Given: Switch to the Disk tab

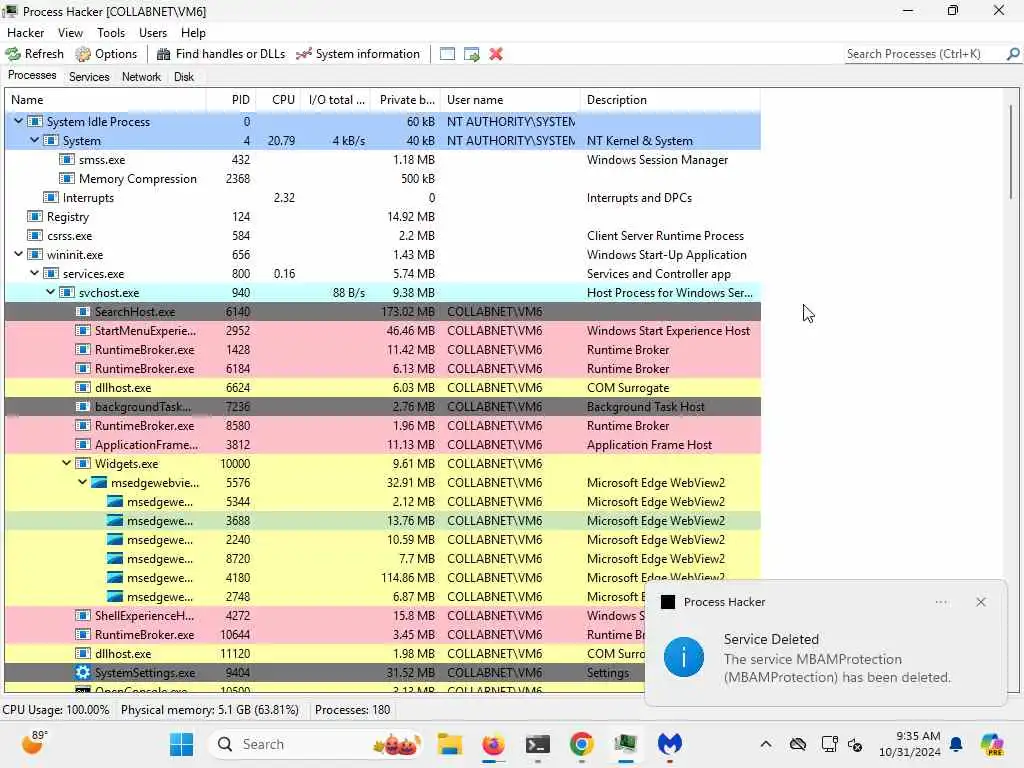Looking at the screenshot, I should coord(184,76).
